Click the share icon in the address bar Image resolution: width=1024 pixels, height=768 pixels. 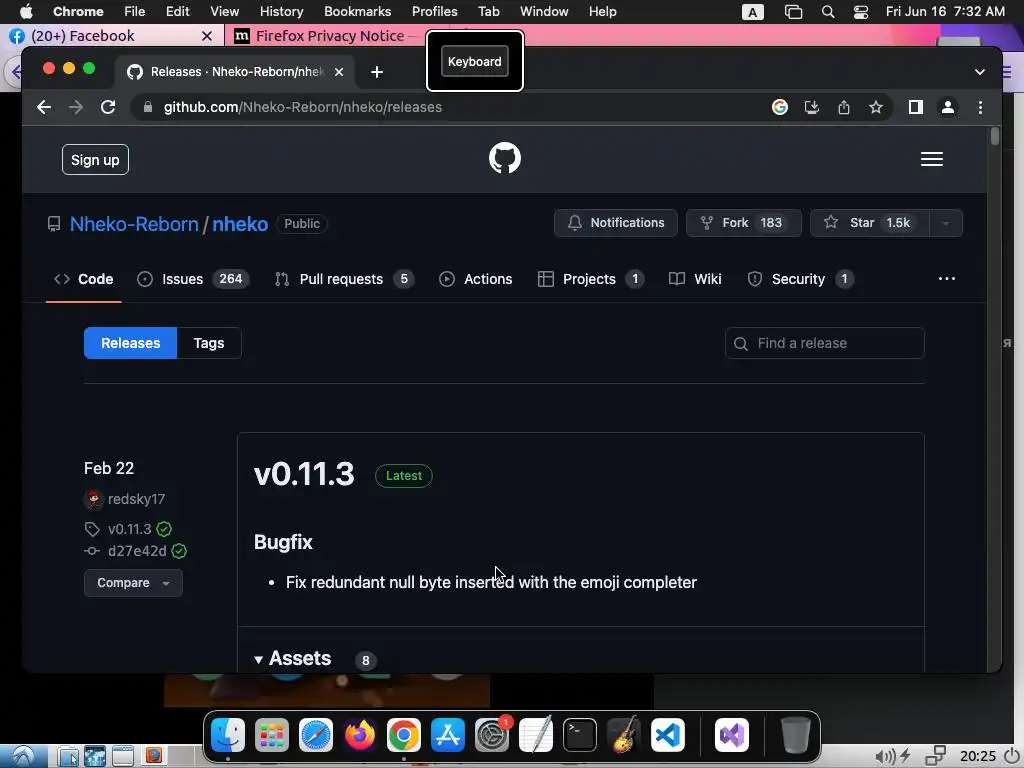(x=844, y=107)
